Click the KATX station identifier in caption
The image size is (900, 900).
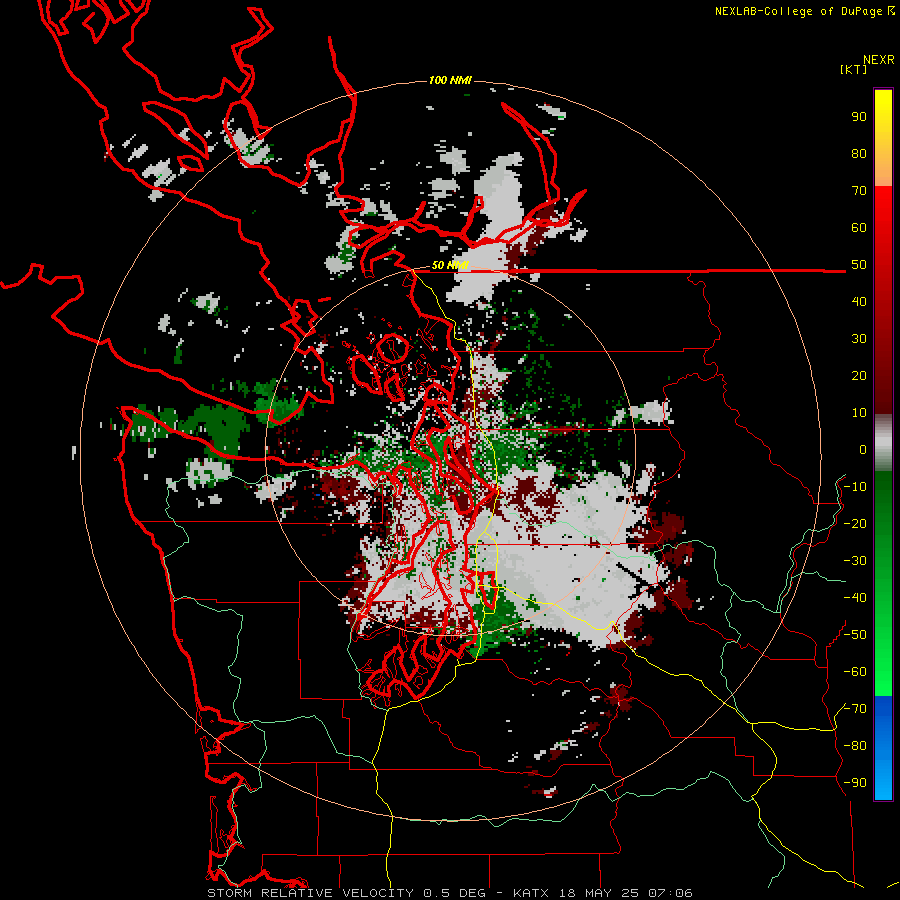531,893
